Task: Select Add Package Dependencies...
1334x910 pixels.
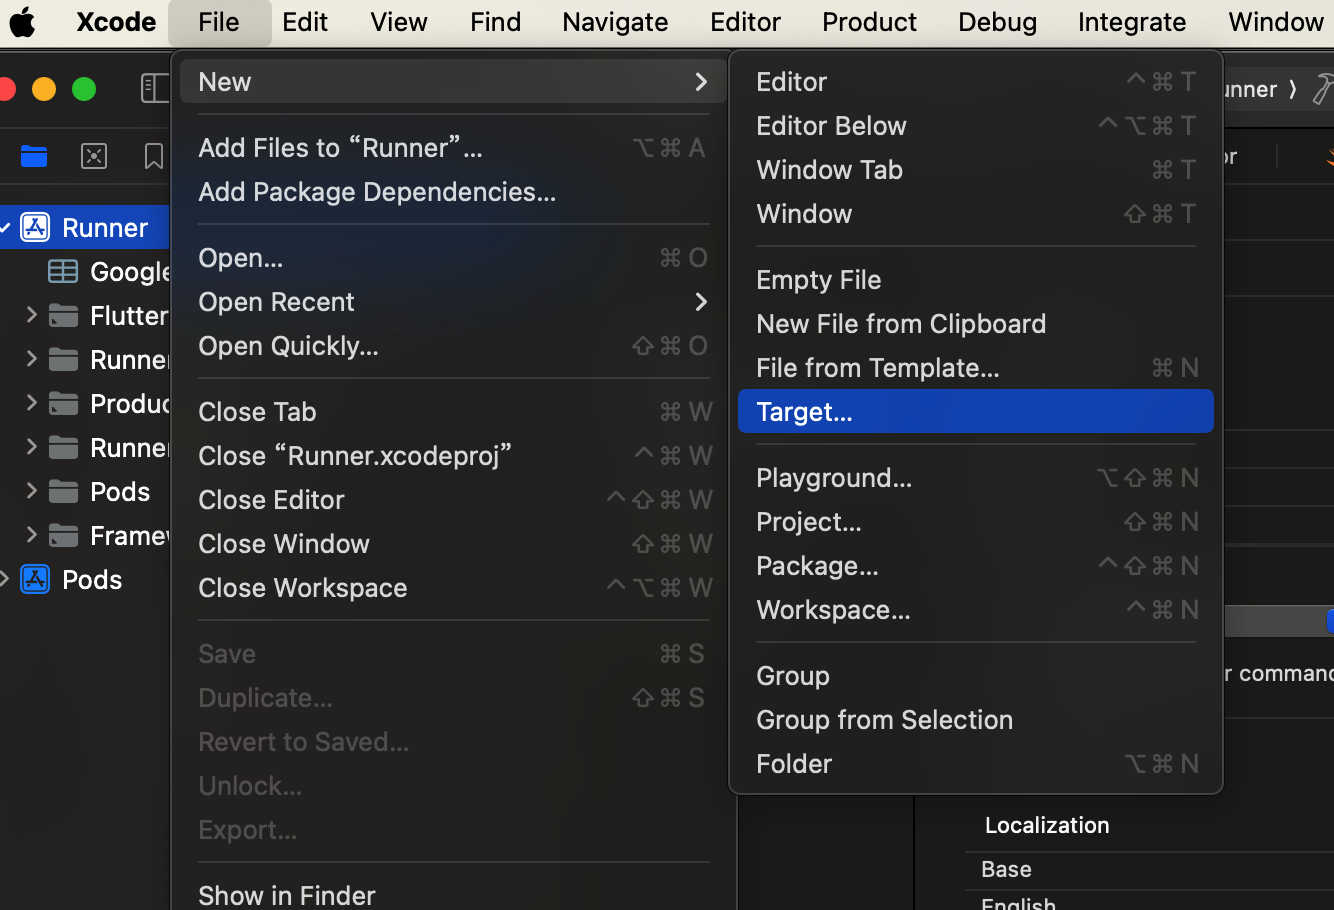Action: 453,191
